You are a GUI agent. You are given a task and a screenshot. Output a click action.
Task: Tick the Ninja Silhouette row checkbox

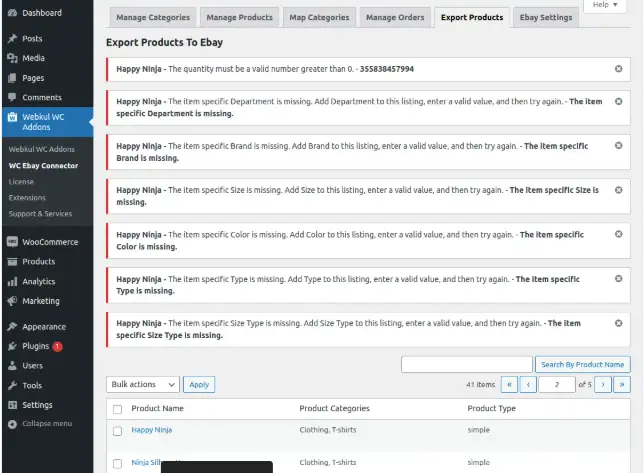pyautogui.click(x=117, y=463)
